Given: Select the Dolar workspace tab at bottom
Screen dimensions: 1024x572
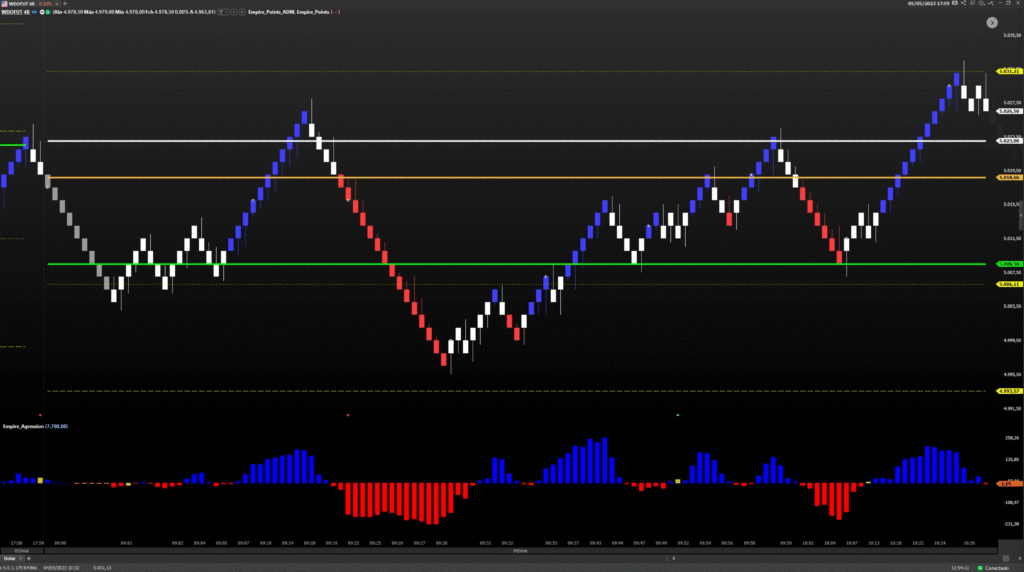Looking at the screenshot, I should 11,557.
